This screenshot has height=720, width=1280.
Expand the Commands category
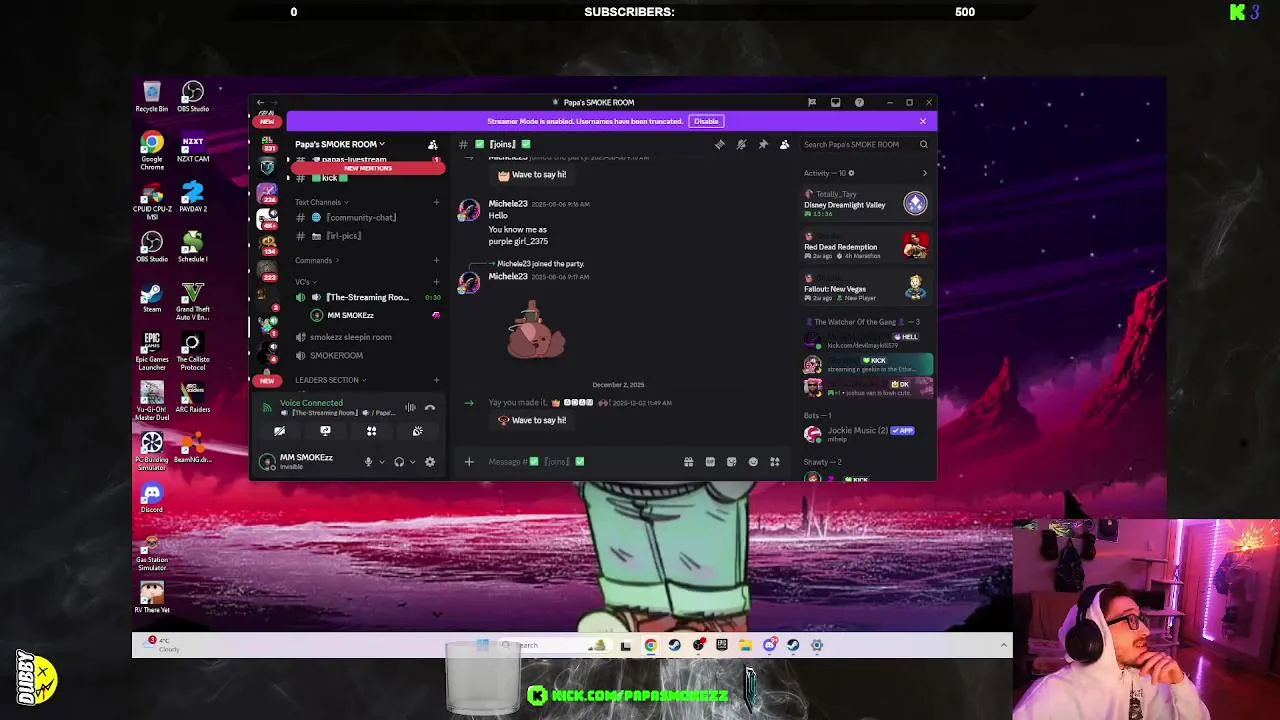(316, 261)
